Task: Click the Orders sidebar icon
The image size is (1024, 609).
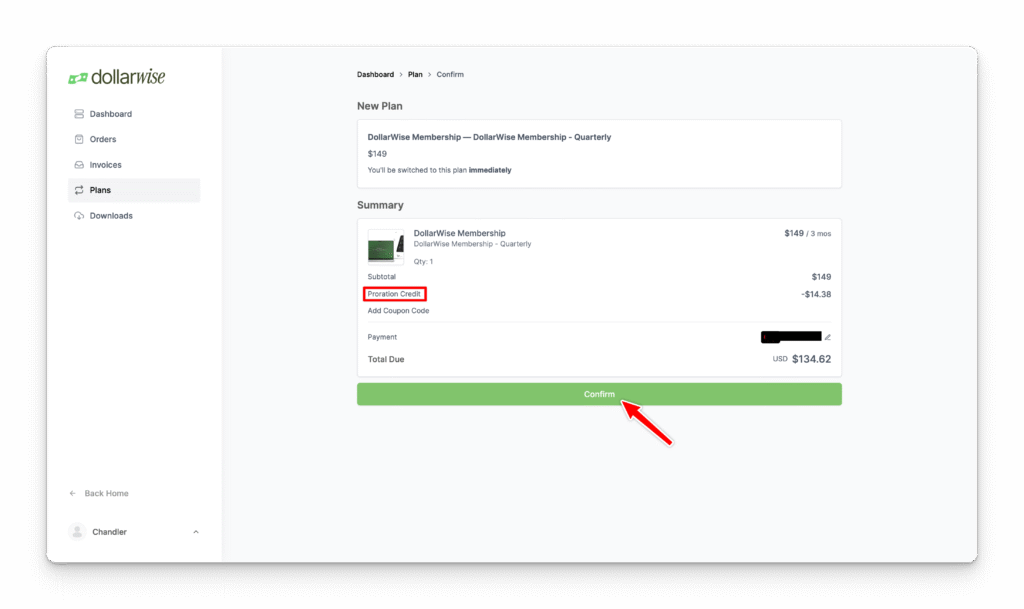Action: (x=79, y=139)
